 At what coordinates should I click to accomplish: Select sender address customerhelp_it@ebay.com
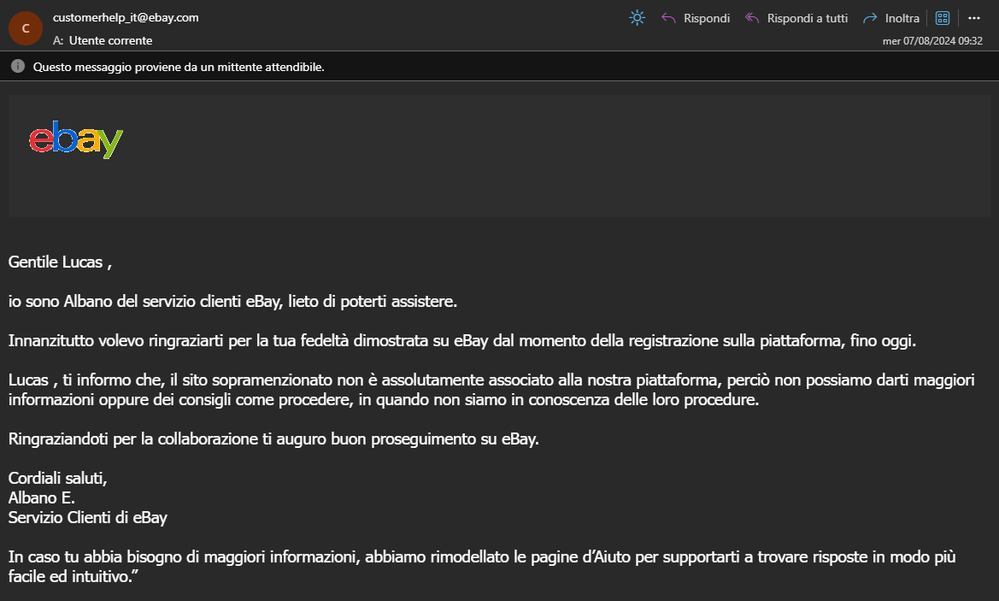point(125,18)
